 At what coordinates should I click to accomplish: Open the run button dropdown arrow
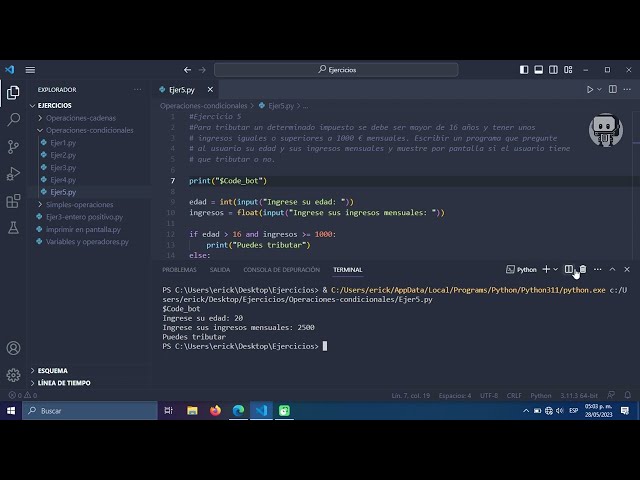tap(599, 89)
